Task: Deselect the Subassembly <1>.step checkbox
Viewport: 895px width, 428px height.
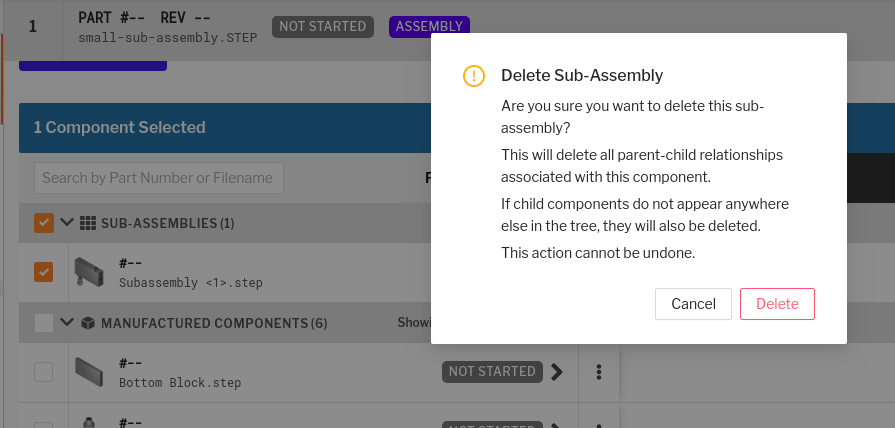Action: click(x=44, y=272)
